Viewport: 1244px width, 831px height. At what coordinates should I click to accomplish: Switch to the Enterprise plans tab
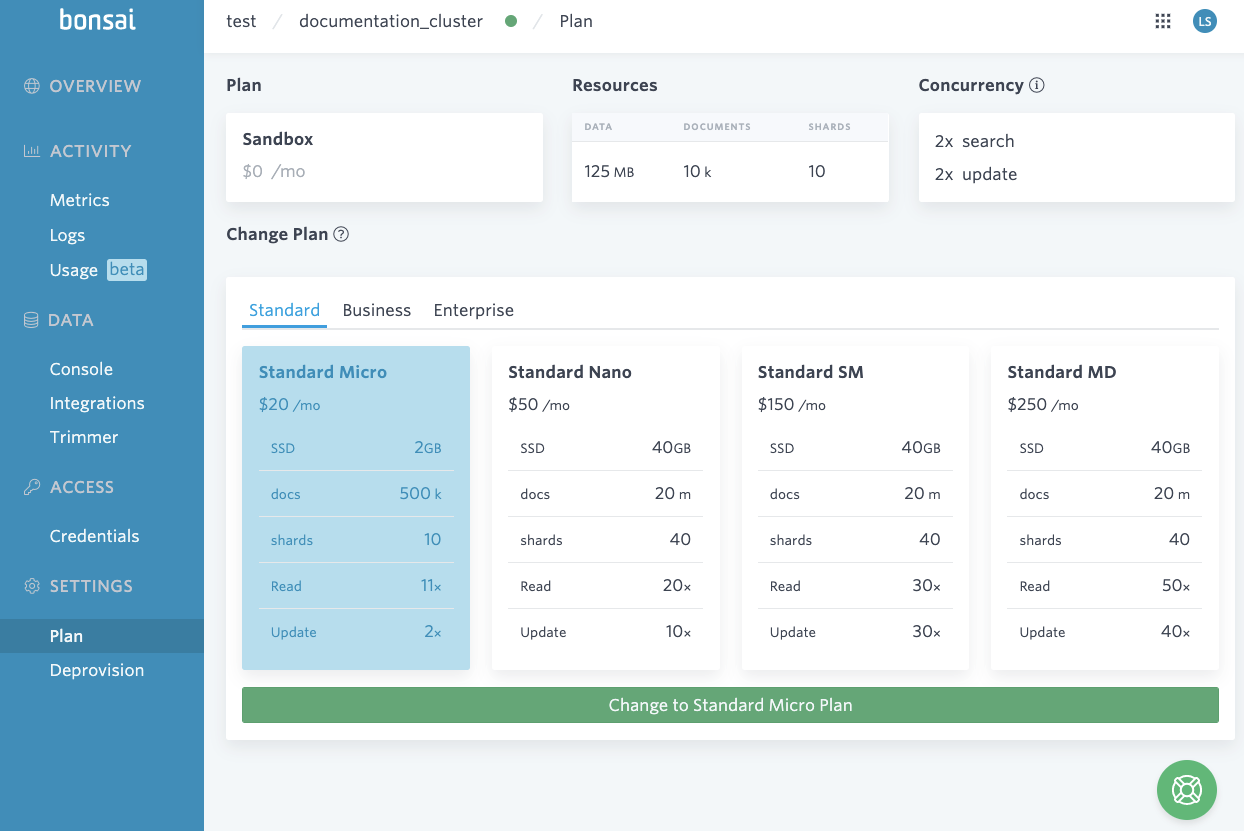tap(474, 310)
